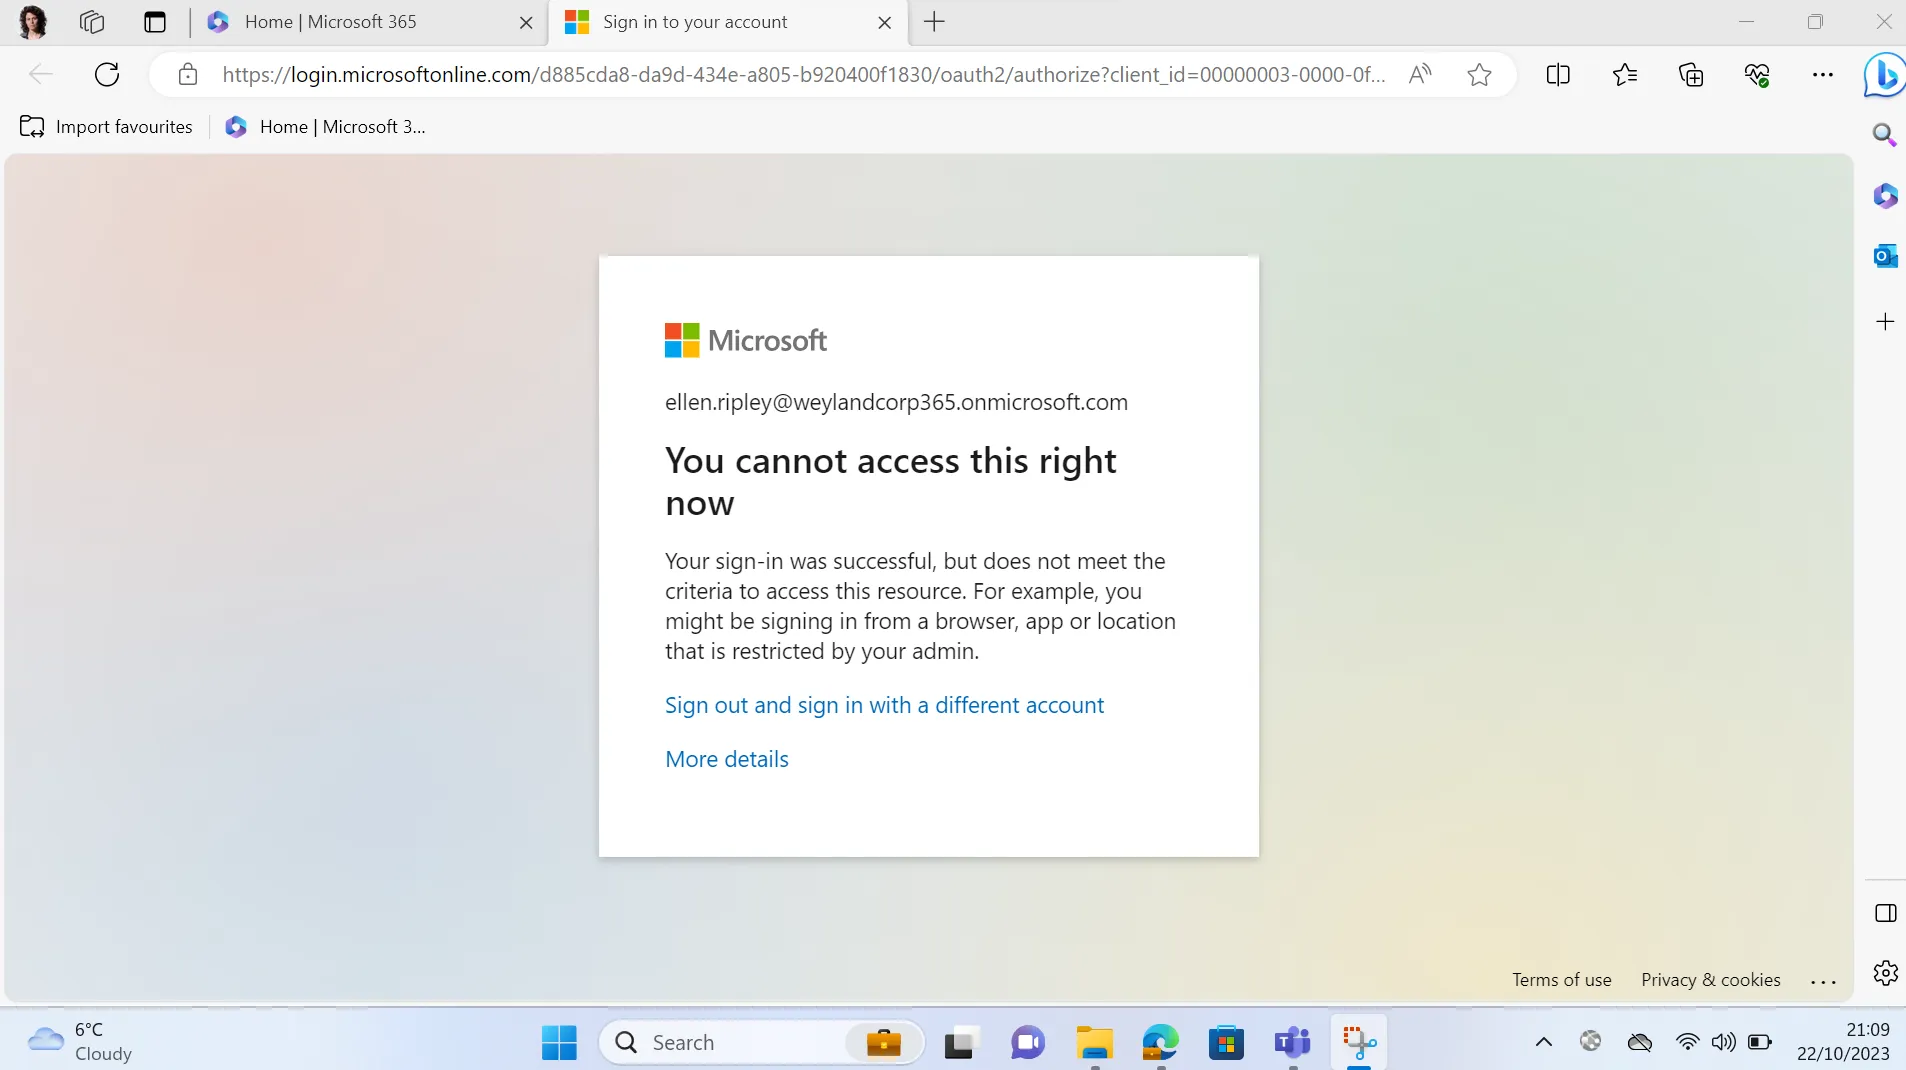Image resolution: width=1906 pixels, height=1070 pixels.
Task: Click Sign out and sign in with a different account
Action: (x=884, y=705)
